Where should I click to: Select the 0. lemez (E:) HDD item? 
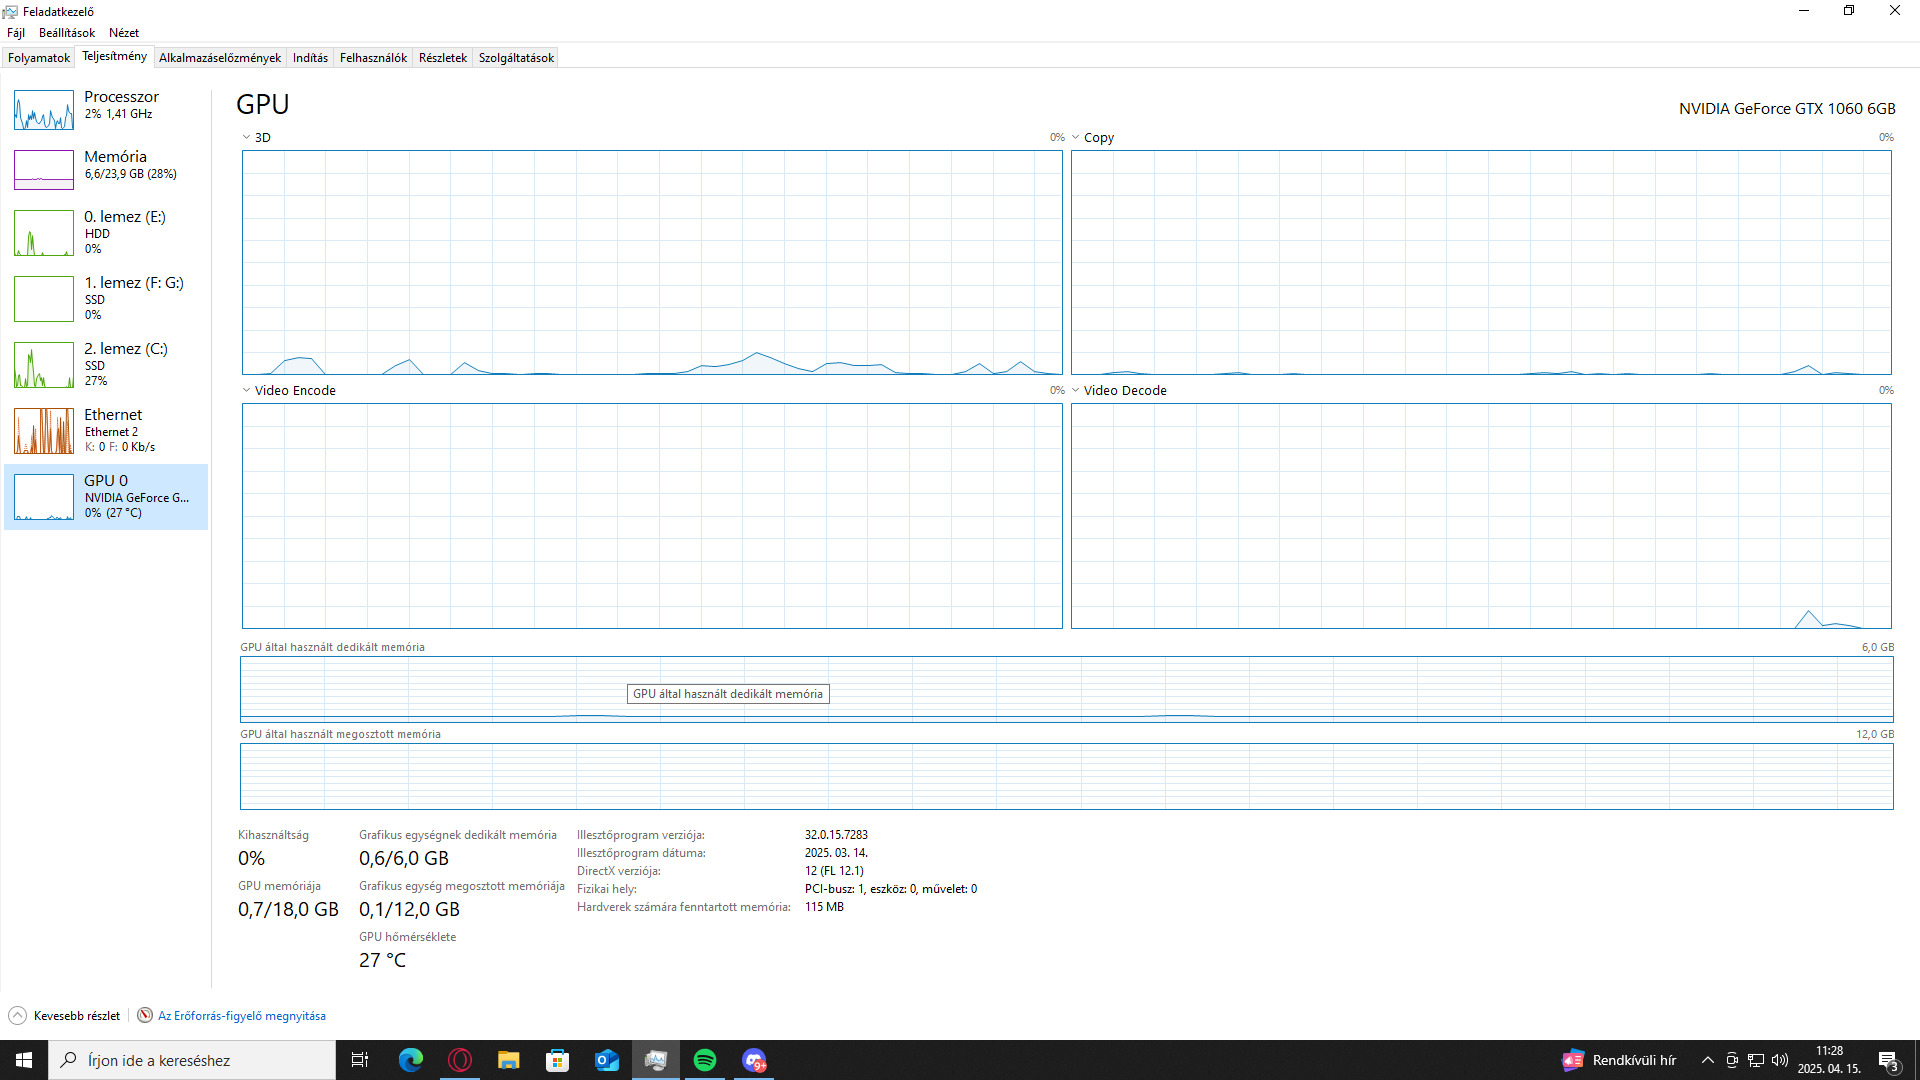coord(106,232)
